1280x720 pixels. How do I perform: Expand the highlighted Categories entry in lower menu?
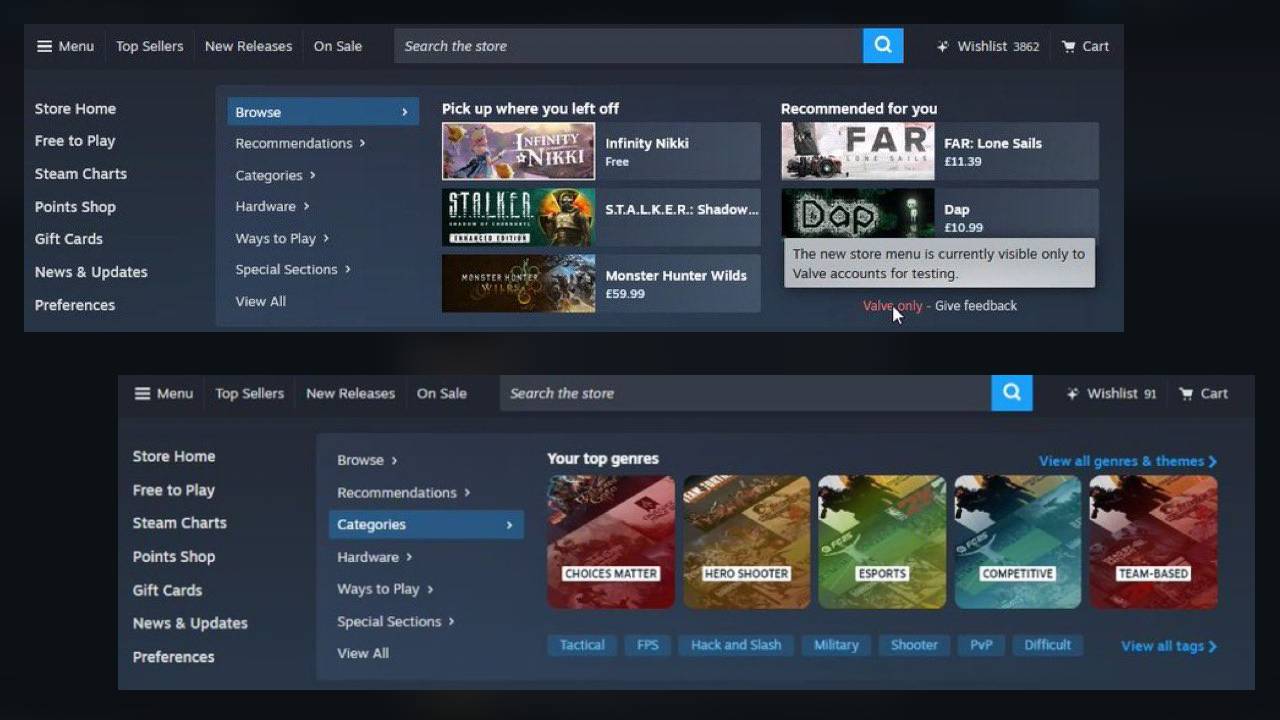click(426, 524)
